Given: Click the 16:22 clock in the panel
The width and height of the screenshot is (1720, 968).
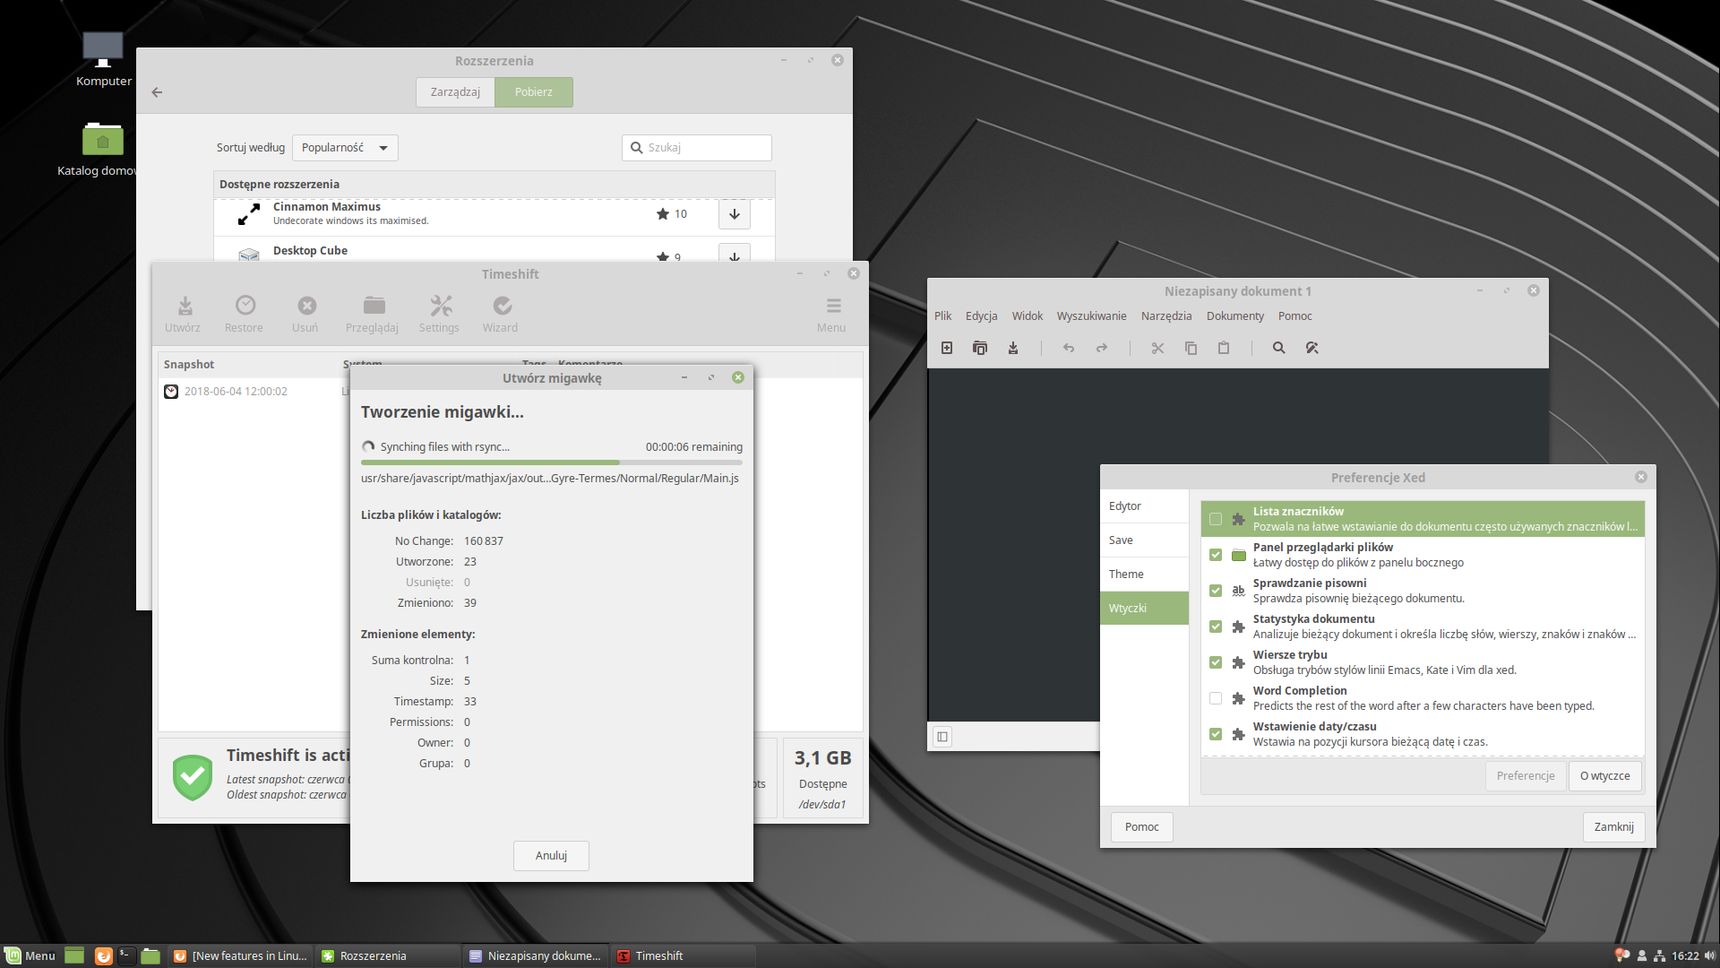Looking at the screenshot, I should [x=1685, y=956].
